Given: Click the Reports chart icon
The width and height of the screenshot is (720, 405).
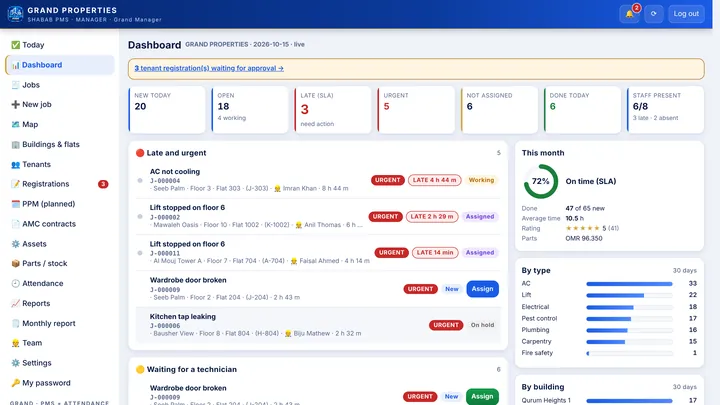Looking at the screenshot, I should point(16,304).
